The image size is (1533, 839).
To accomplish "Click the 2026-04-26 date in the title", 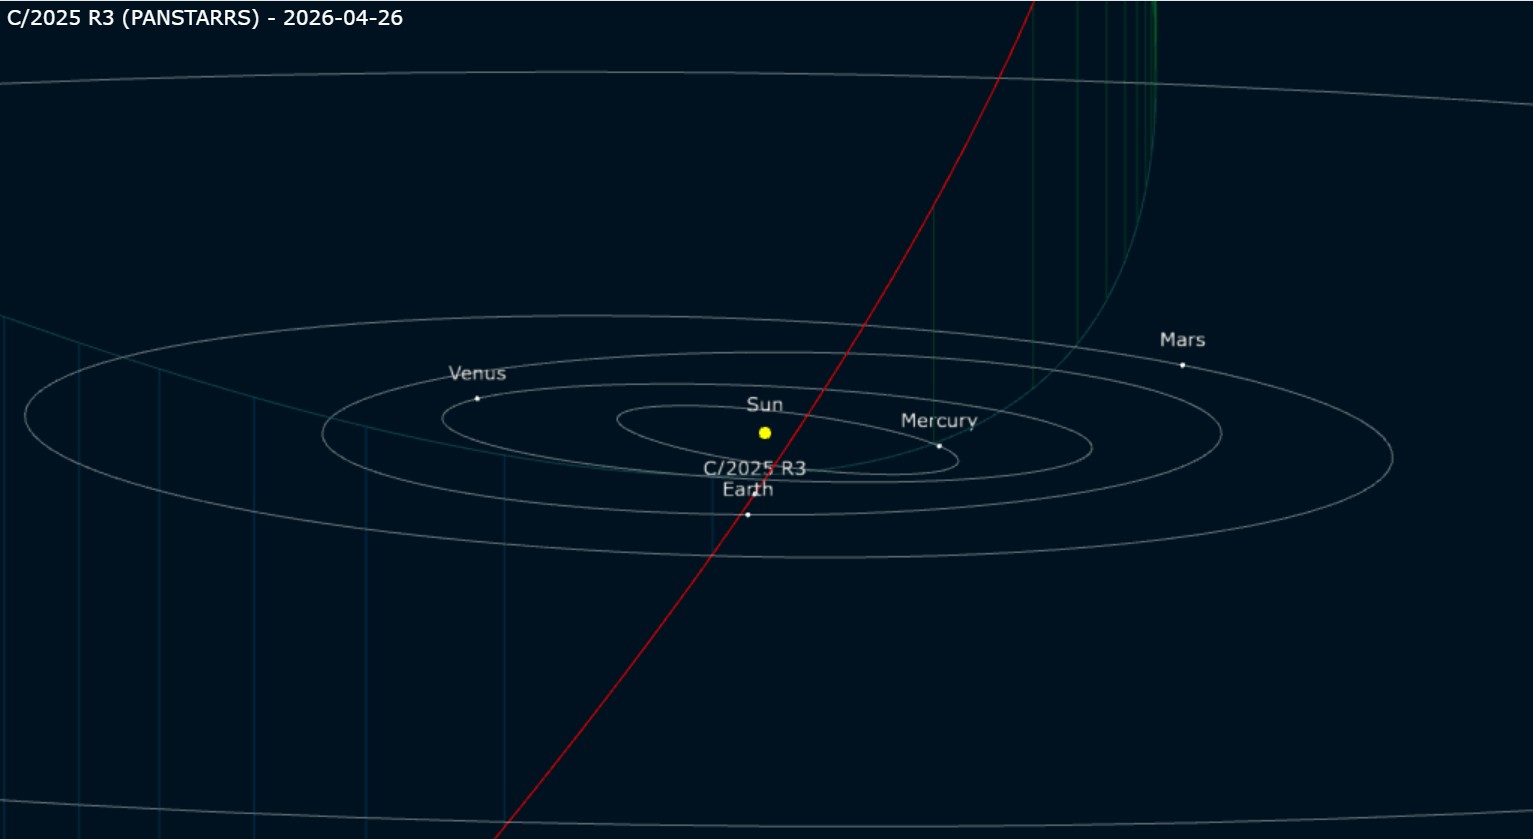I will click(343, 18).
